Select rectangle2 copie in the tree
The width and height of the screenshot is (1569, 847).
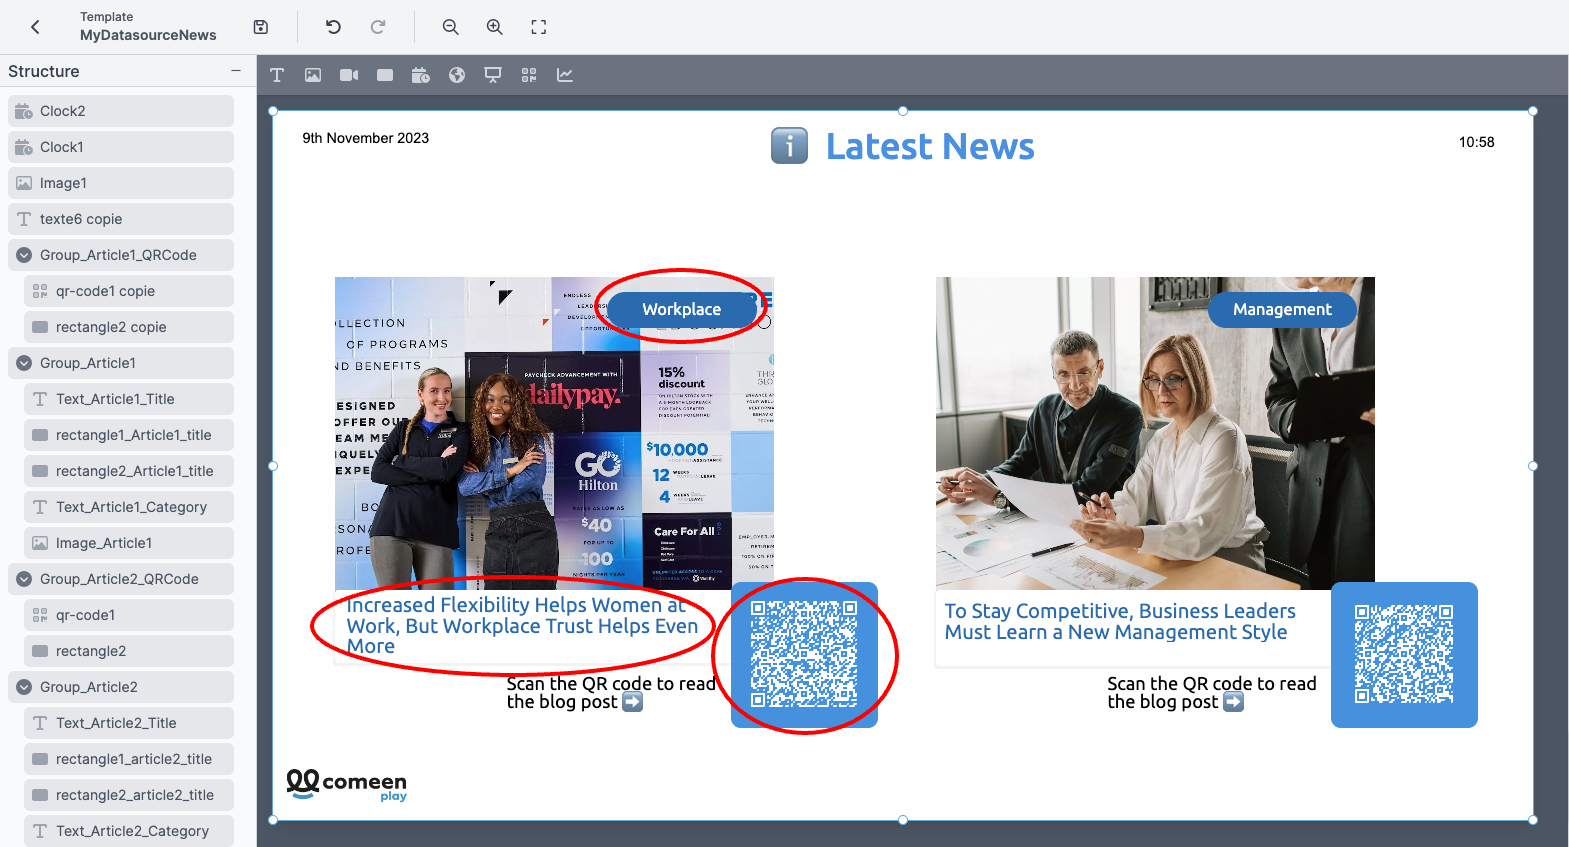click(129, 327)
